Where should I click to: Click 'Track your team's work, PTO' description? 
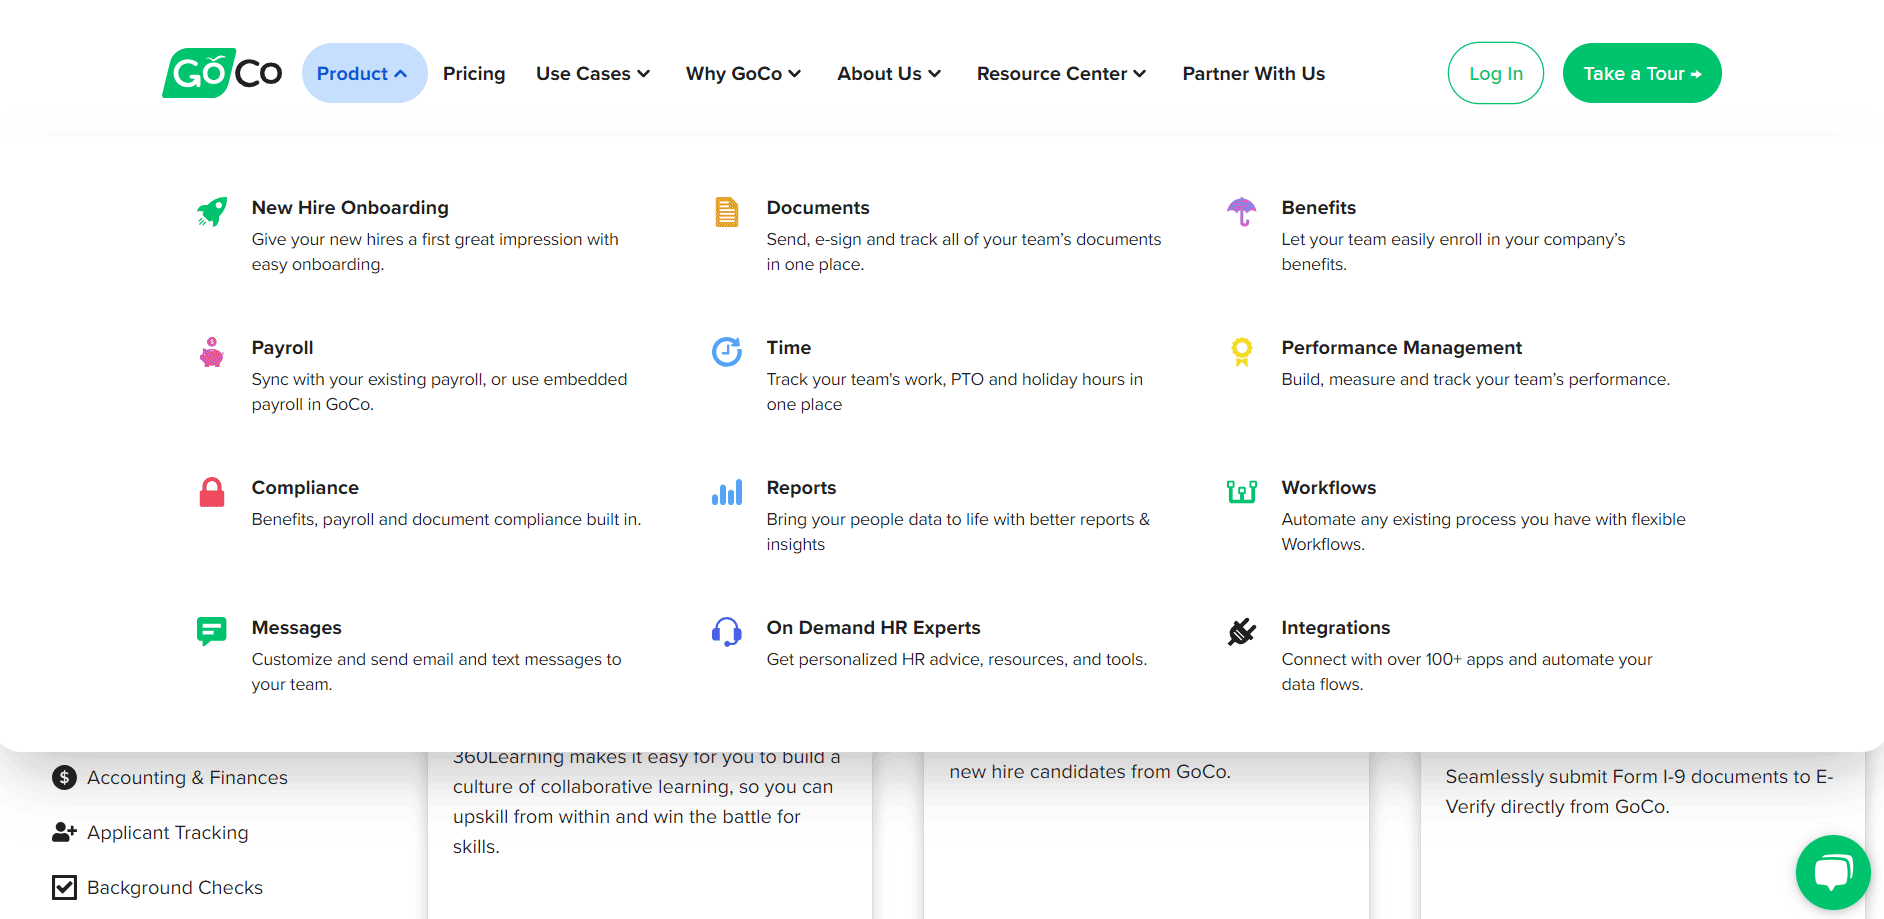(955, 391)
